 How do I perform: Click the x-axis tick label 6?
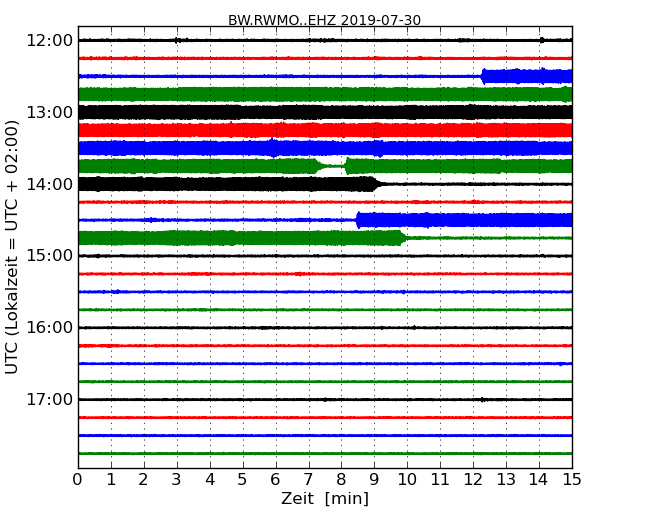coord(276,480)
